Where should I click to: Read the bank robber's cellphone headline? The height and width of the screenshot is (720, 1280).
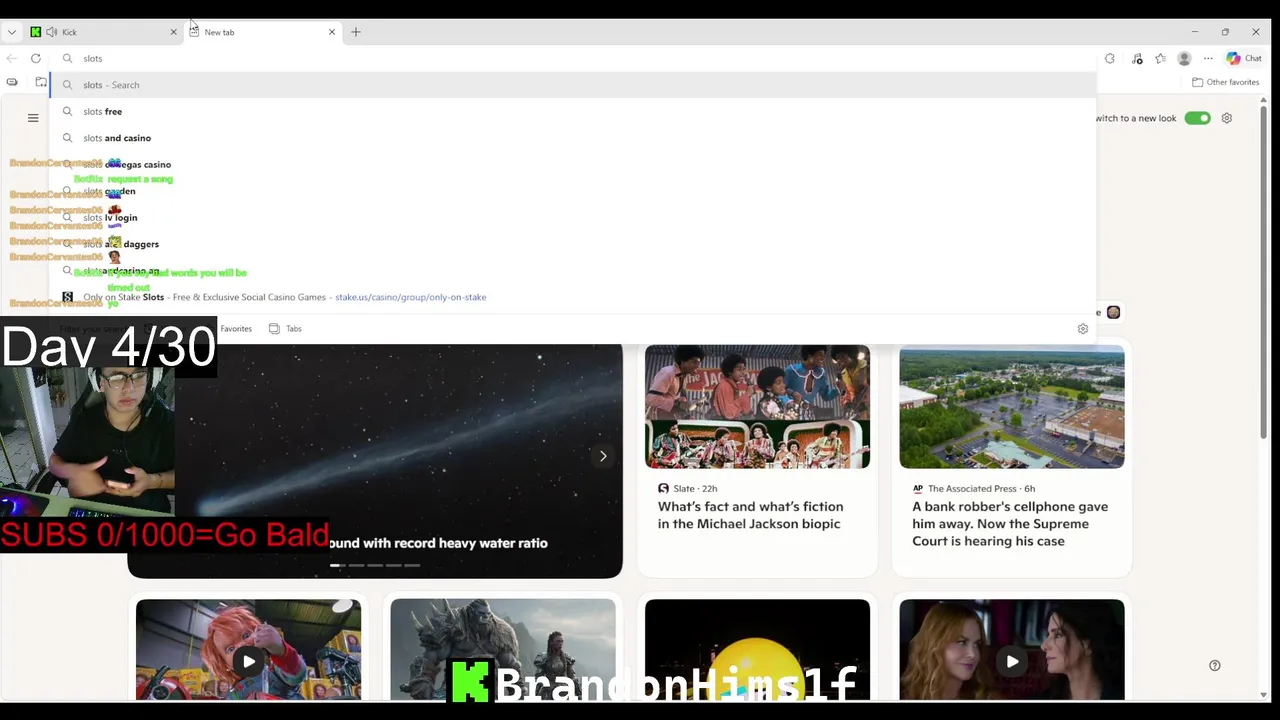pos(1010,524)
